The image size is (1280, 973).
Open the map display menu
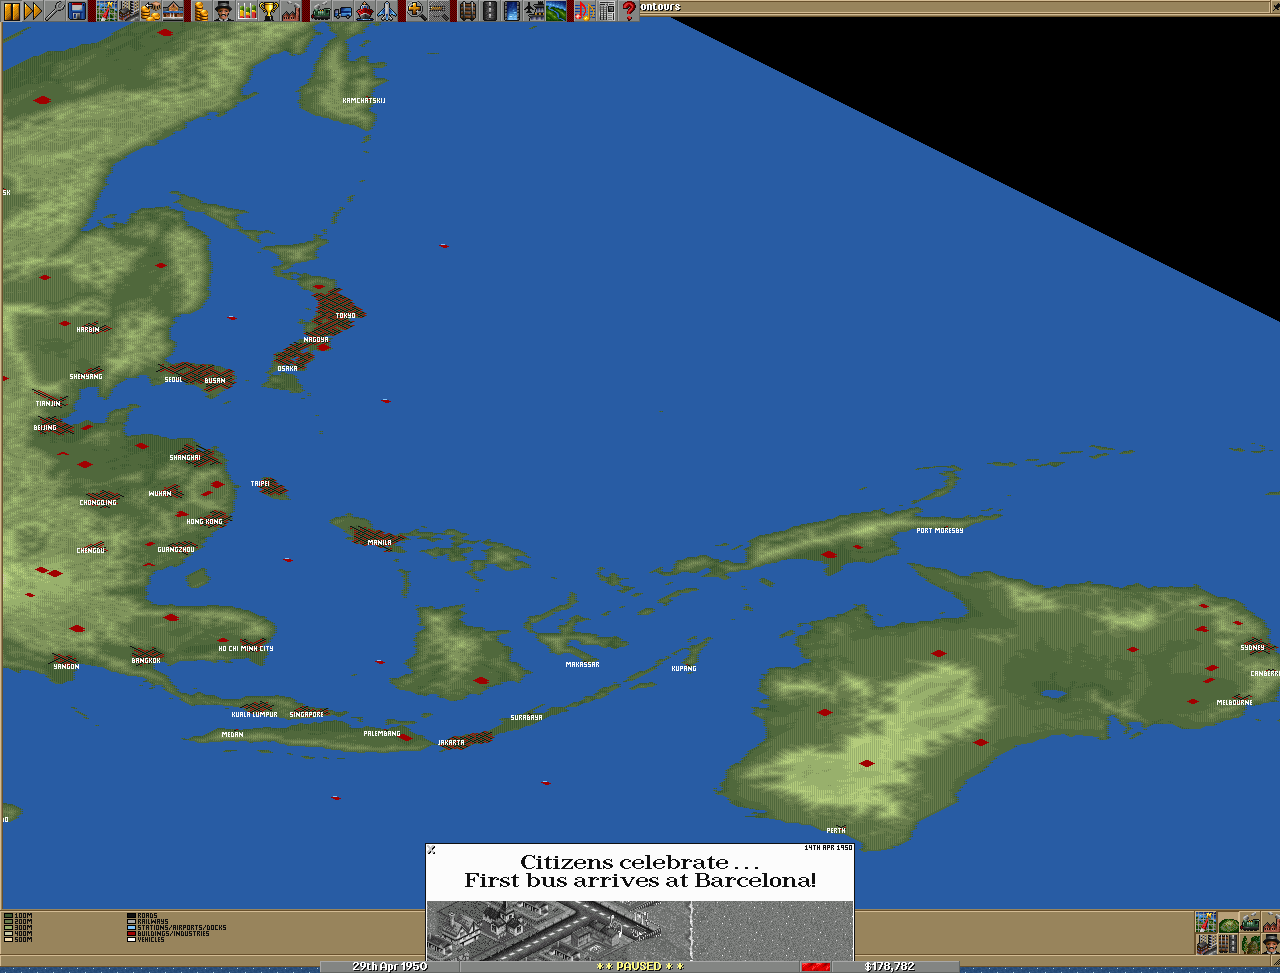[107, 11]
